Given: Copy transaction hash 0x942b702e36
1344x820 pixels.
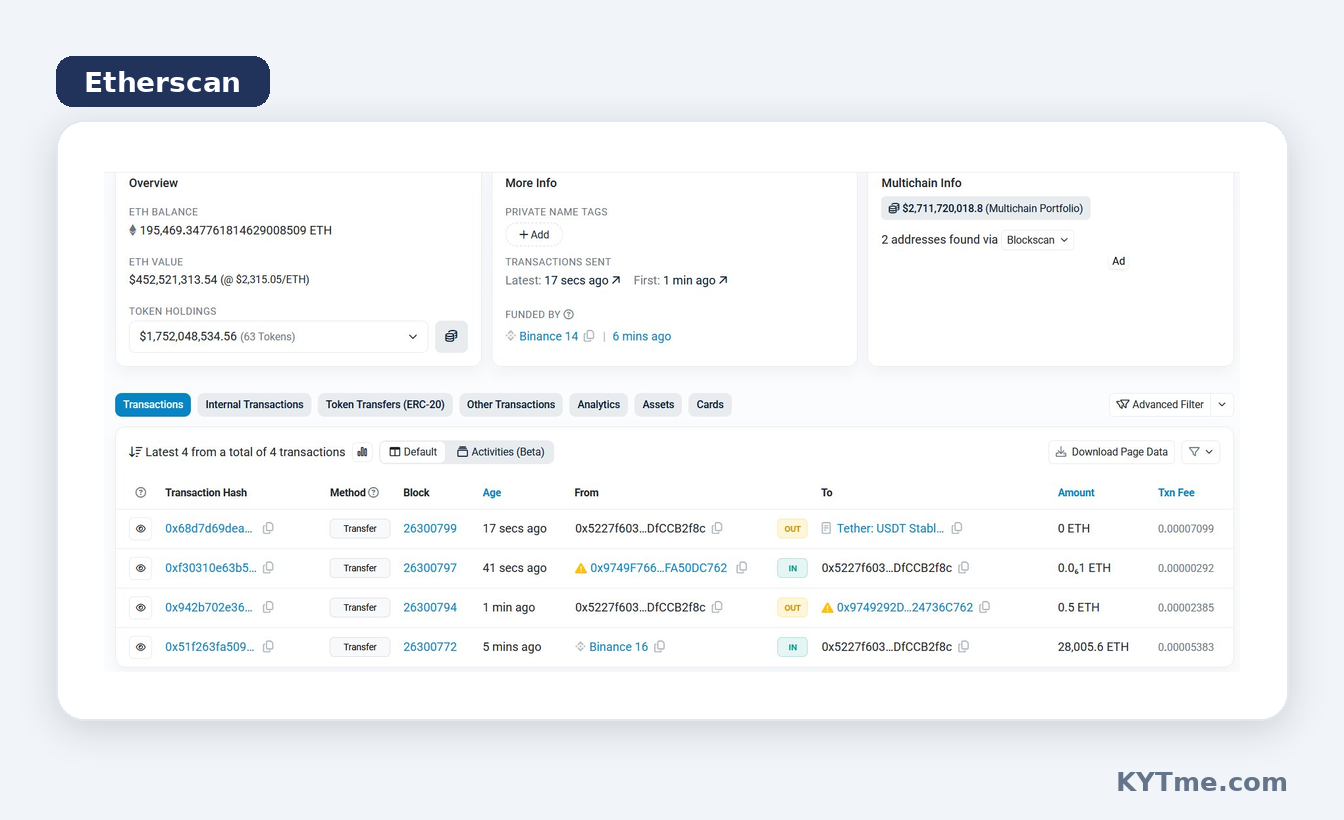Looking at the screenshot, I should pyautogui.click(x=268, y=607).
